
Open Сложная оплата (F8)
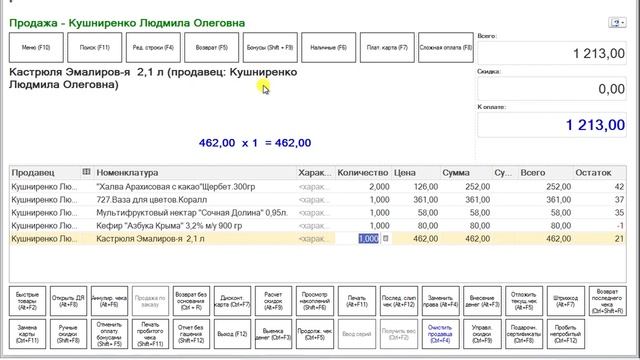click(446, 48)
